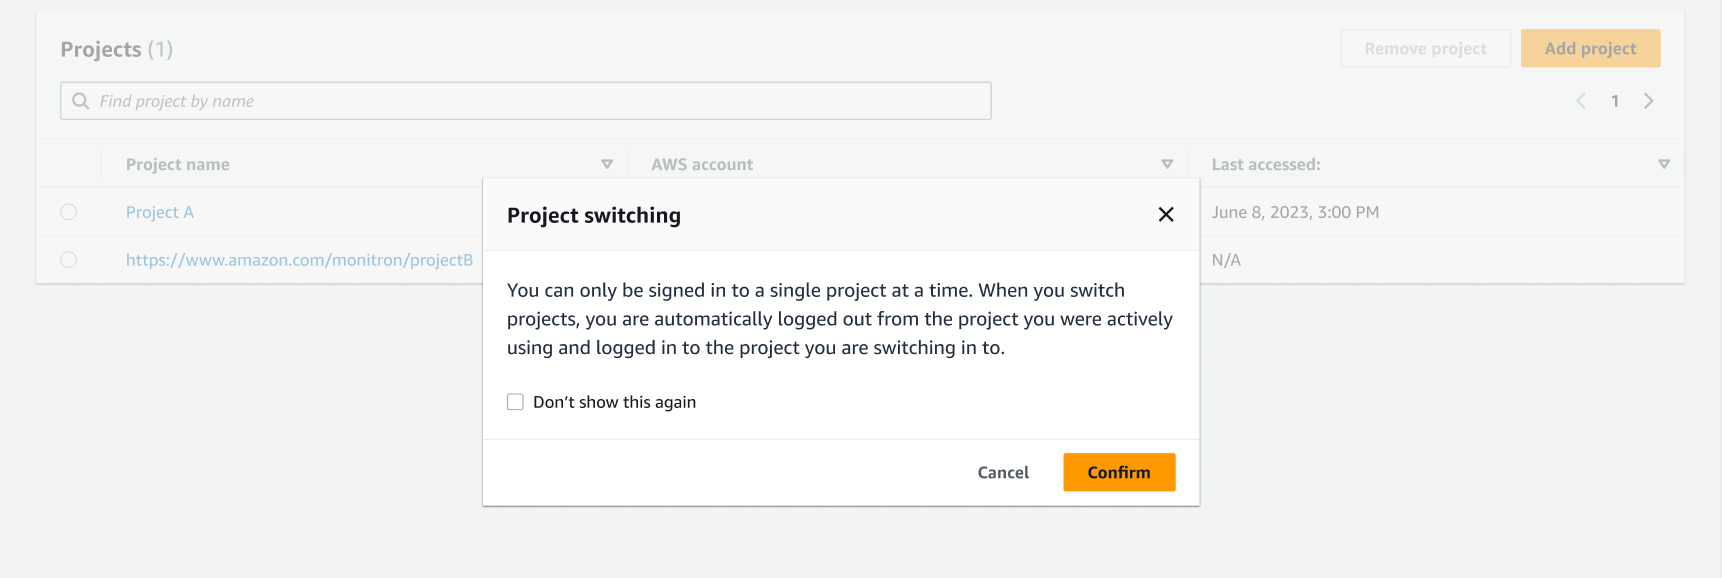Open the Project name filter dropdown
Image resolution: width=1722 pixels, height=578 pixels.
[607, 163]
